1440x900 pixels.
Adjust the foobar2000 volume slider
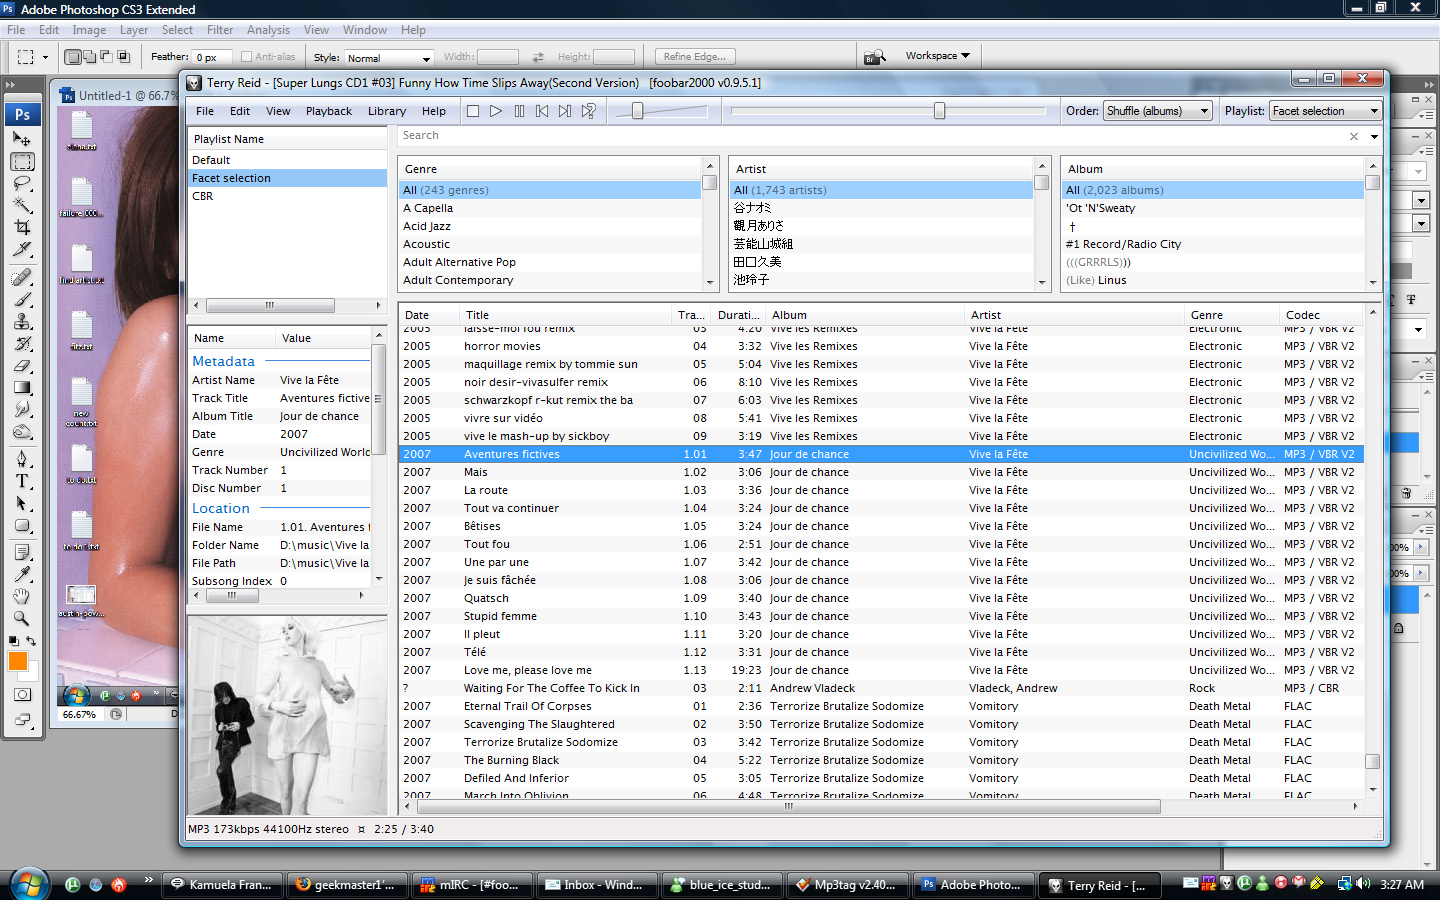pyautogui.click(x=637, y=111)
